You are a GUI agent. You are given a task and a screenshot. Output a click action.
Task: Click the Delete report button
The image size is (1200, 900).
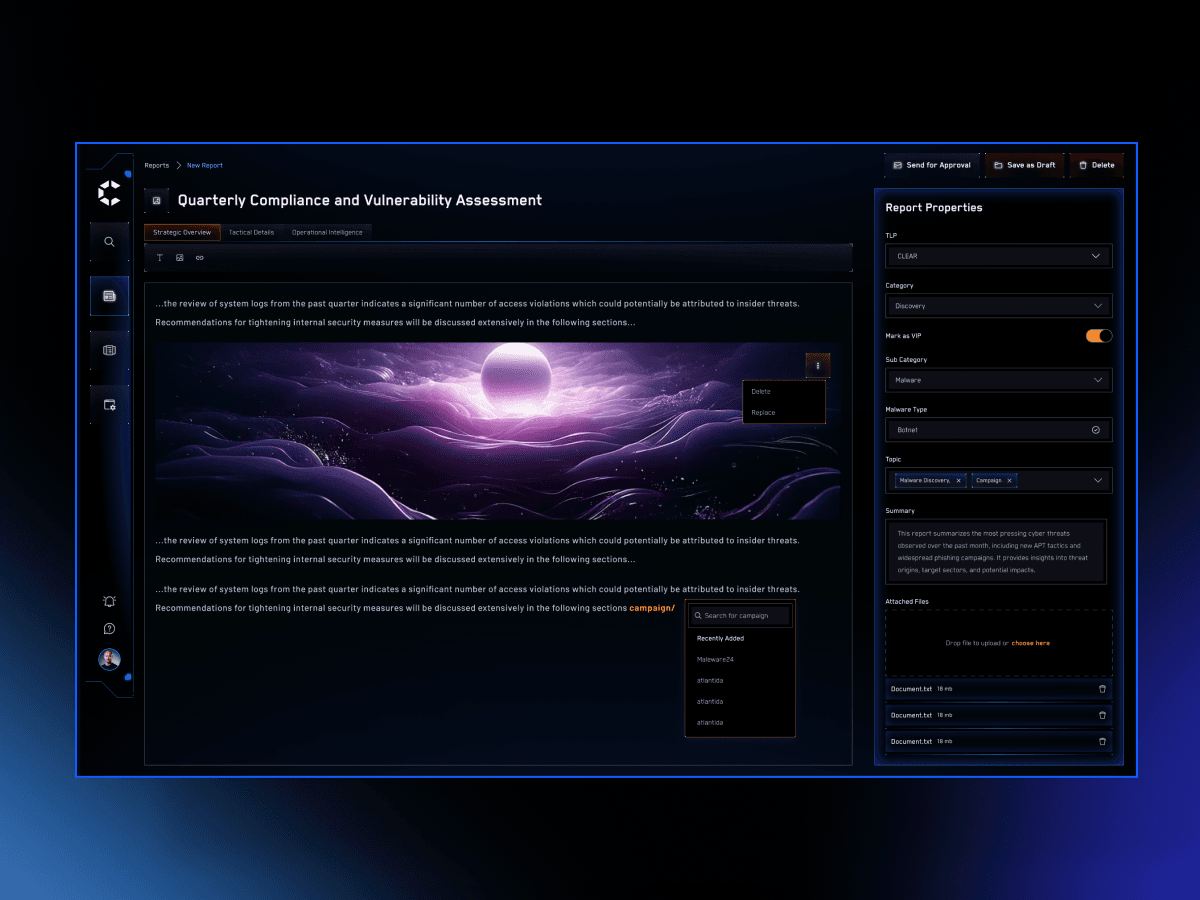pyautogui.click(x=1097, y=165)
